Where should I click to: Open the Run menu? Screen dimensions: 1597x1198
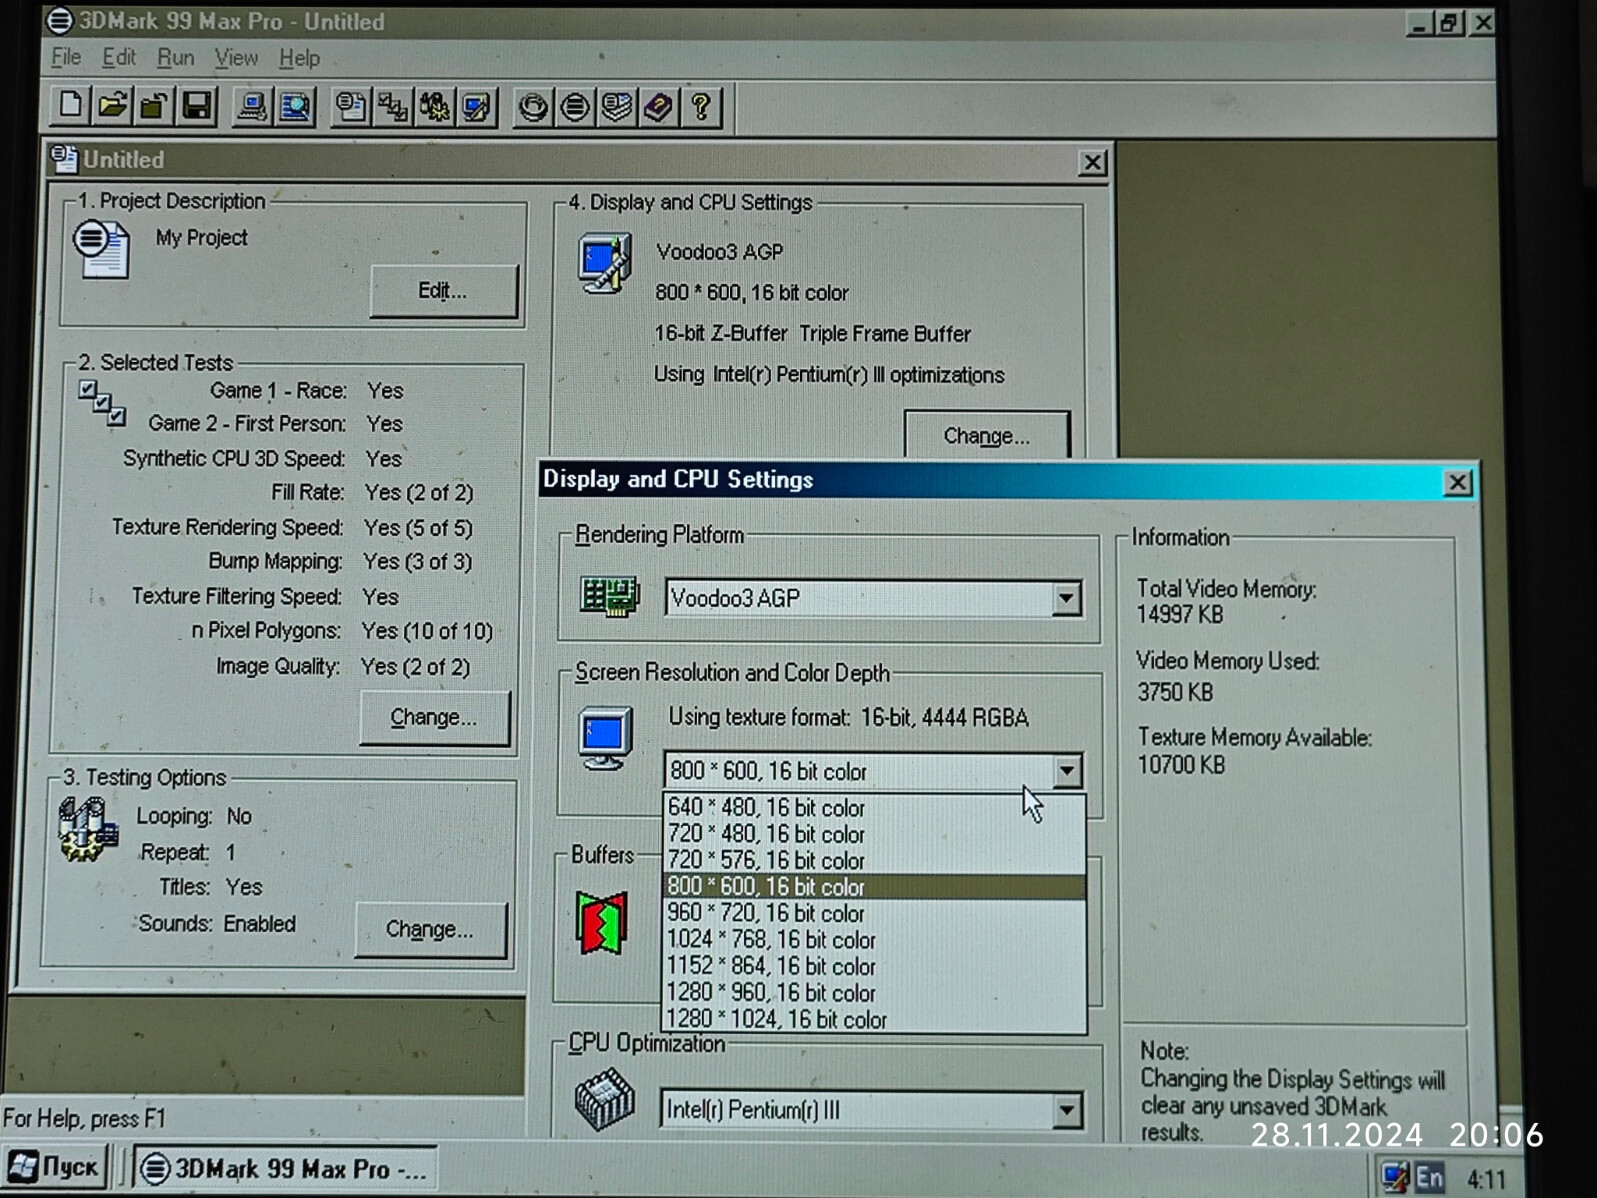[x=176, y=58]
